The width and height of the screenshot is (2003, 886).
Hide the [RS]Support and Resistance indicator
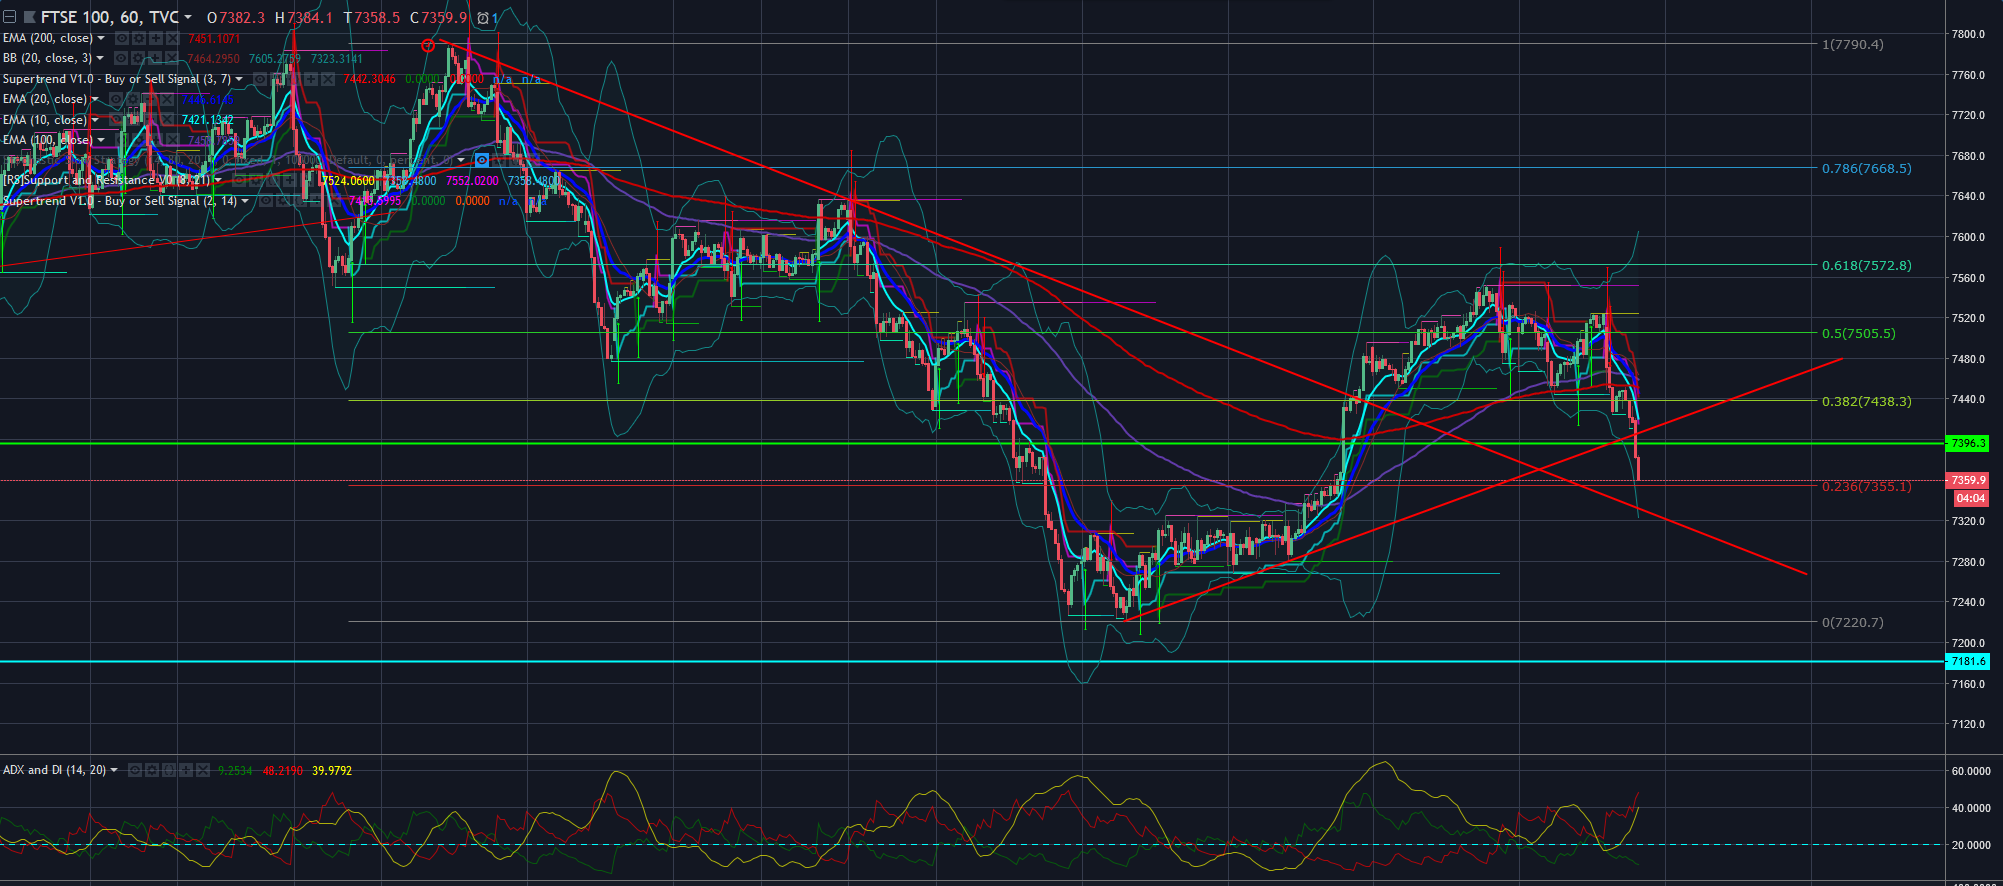(x=238, y=180)
